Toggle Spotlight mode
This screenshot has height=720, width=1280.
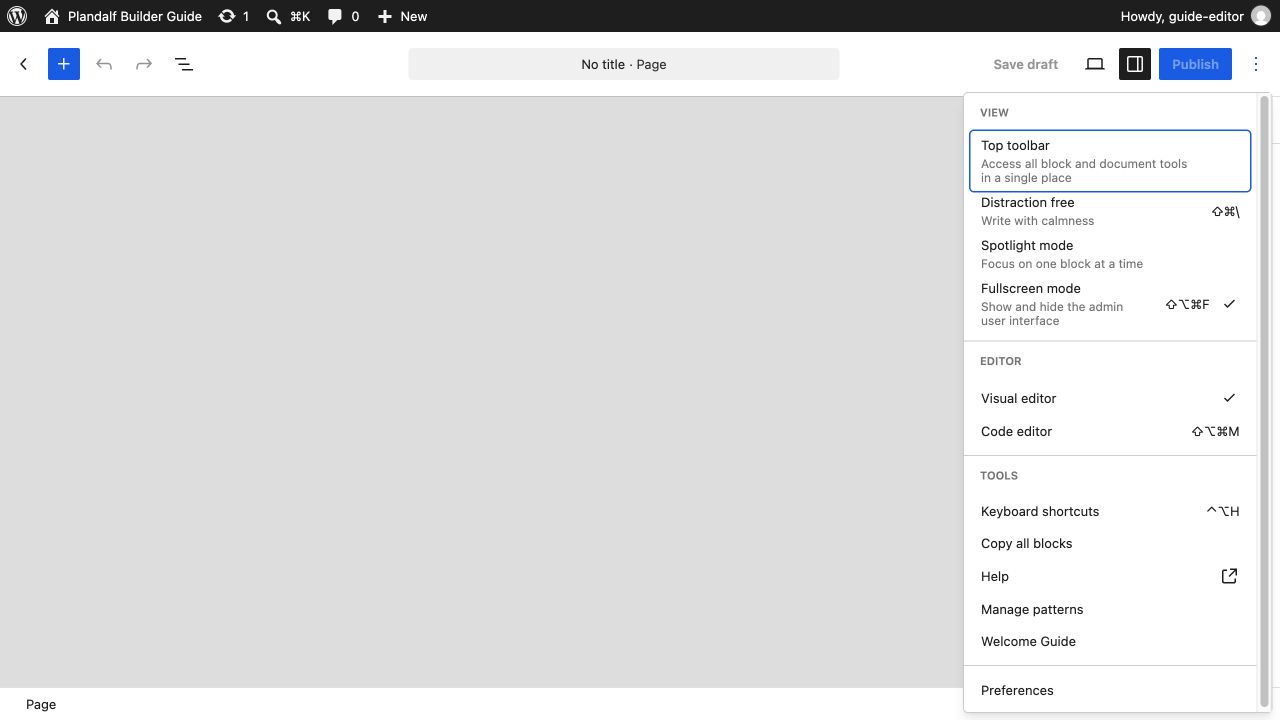pyautogui.click(x=1110, y=254)
